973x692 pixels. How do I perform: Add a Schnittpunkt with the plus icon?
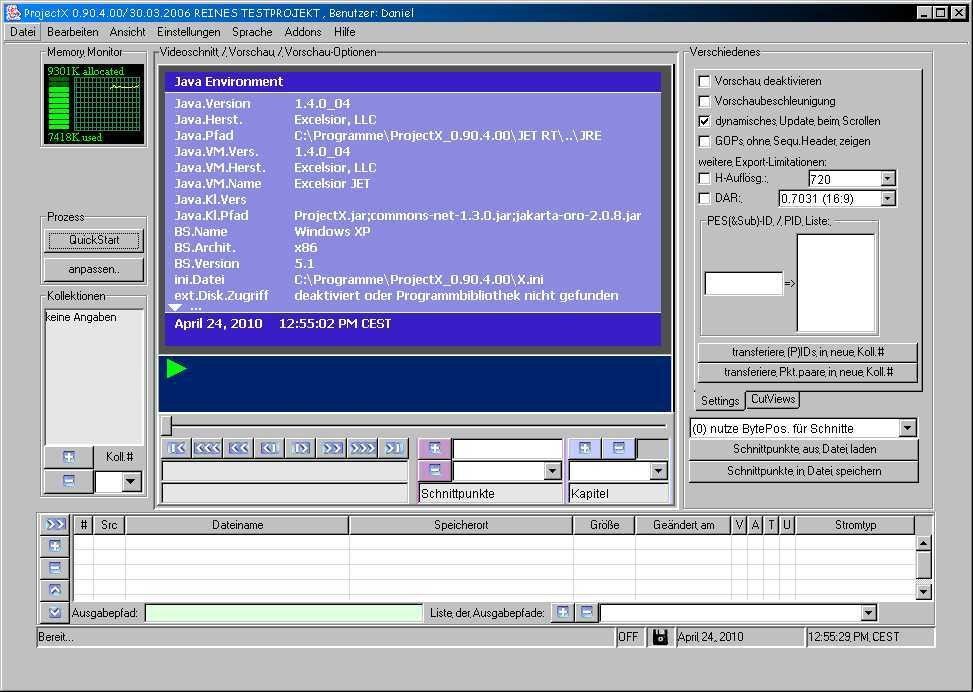tap(434, 446)
